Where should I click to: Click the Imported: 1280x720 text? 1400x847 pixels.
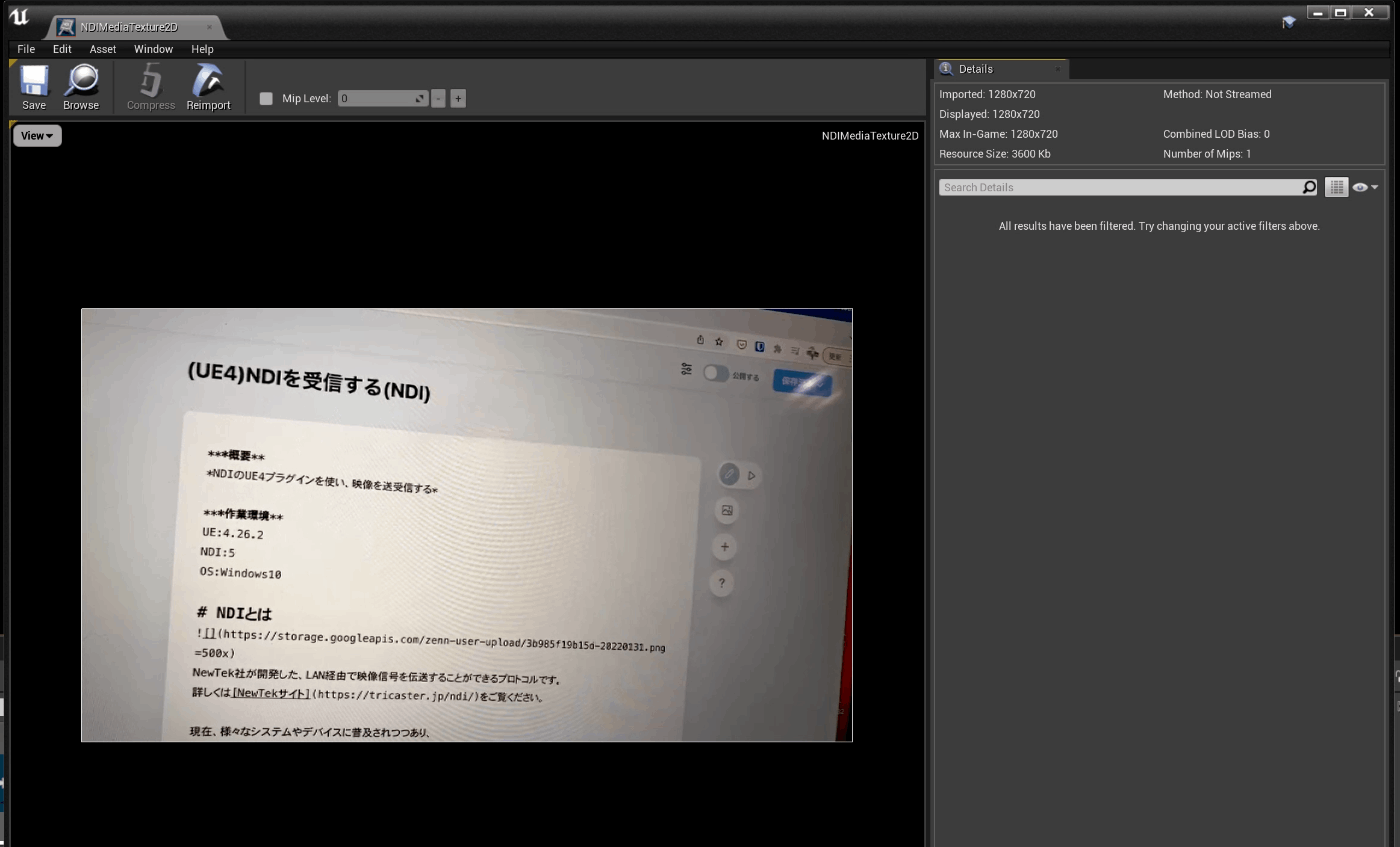click(x=987, y=94)
